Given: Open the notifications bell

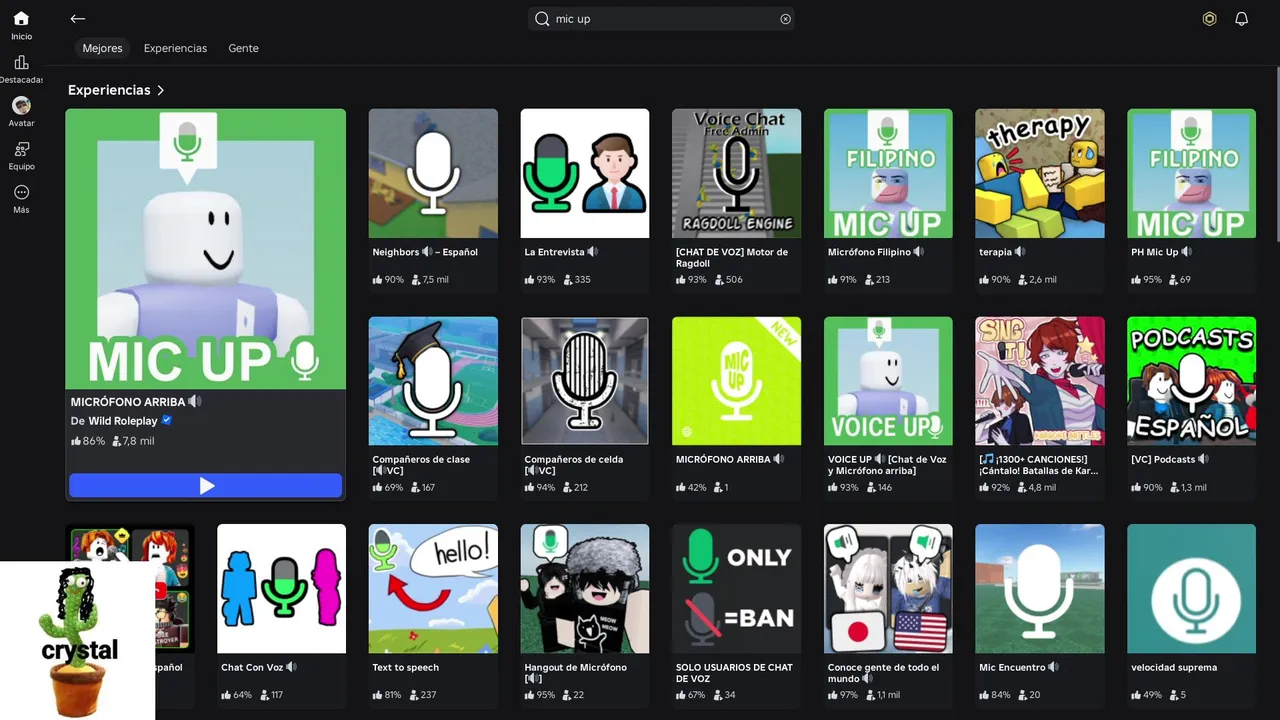Looking at the screenshot, I should [x=1241, y=19].
